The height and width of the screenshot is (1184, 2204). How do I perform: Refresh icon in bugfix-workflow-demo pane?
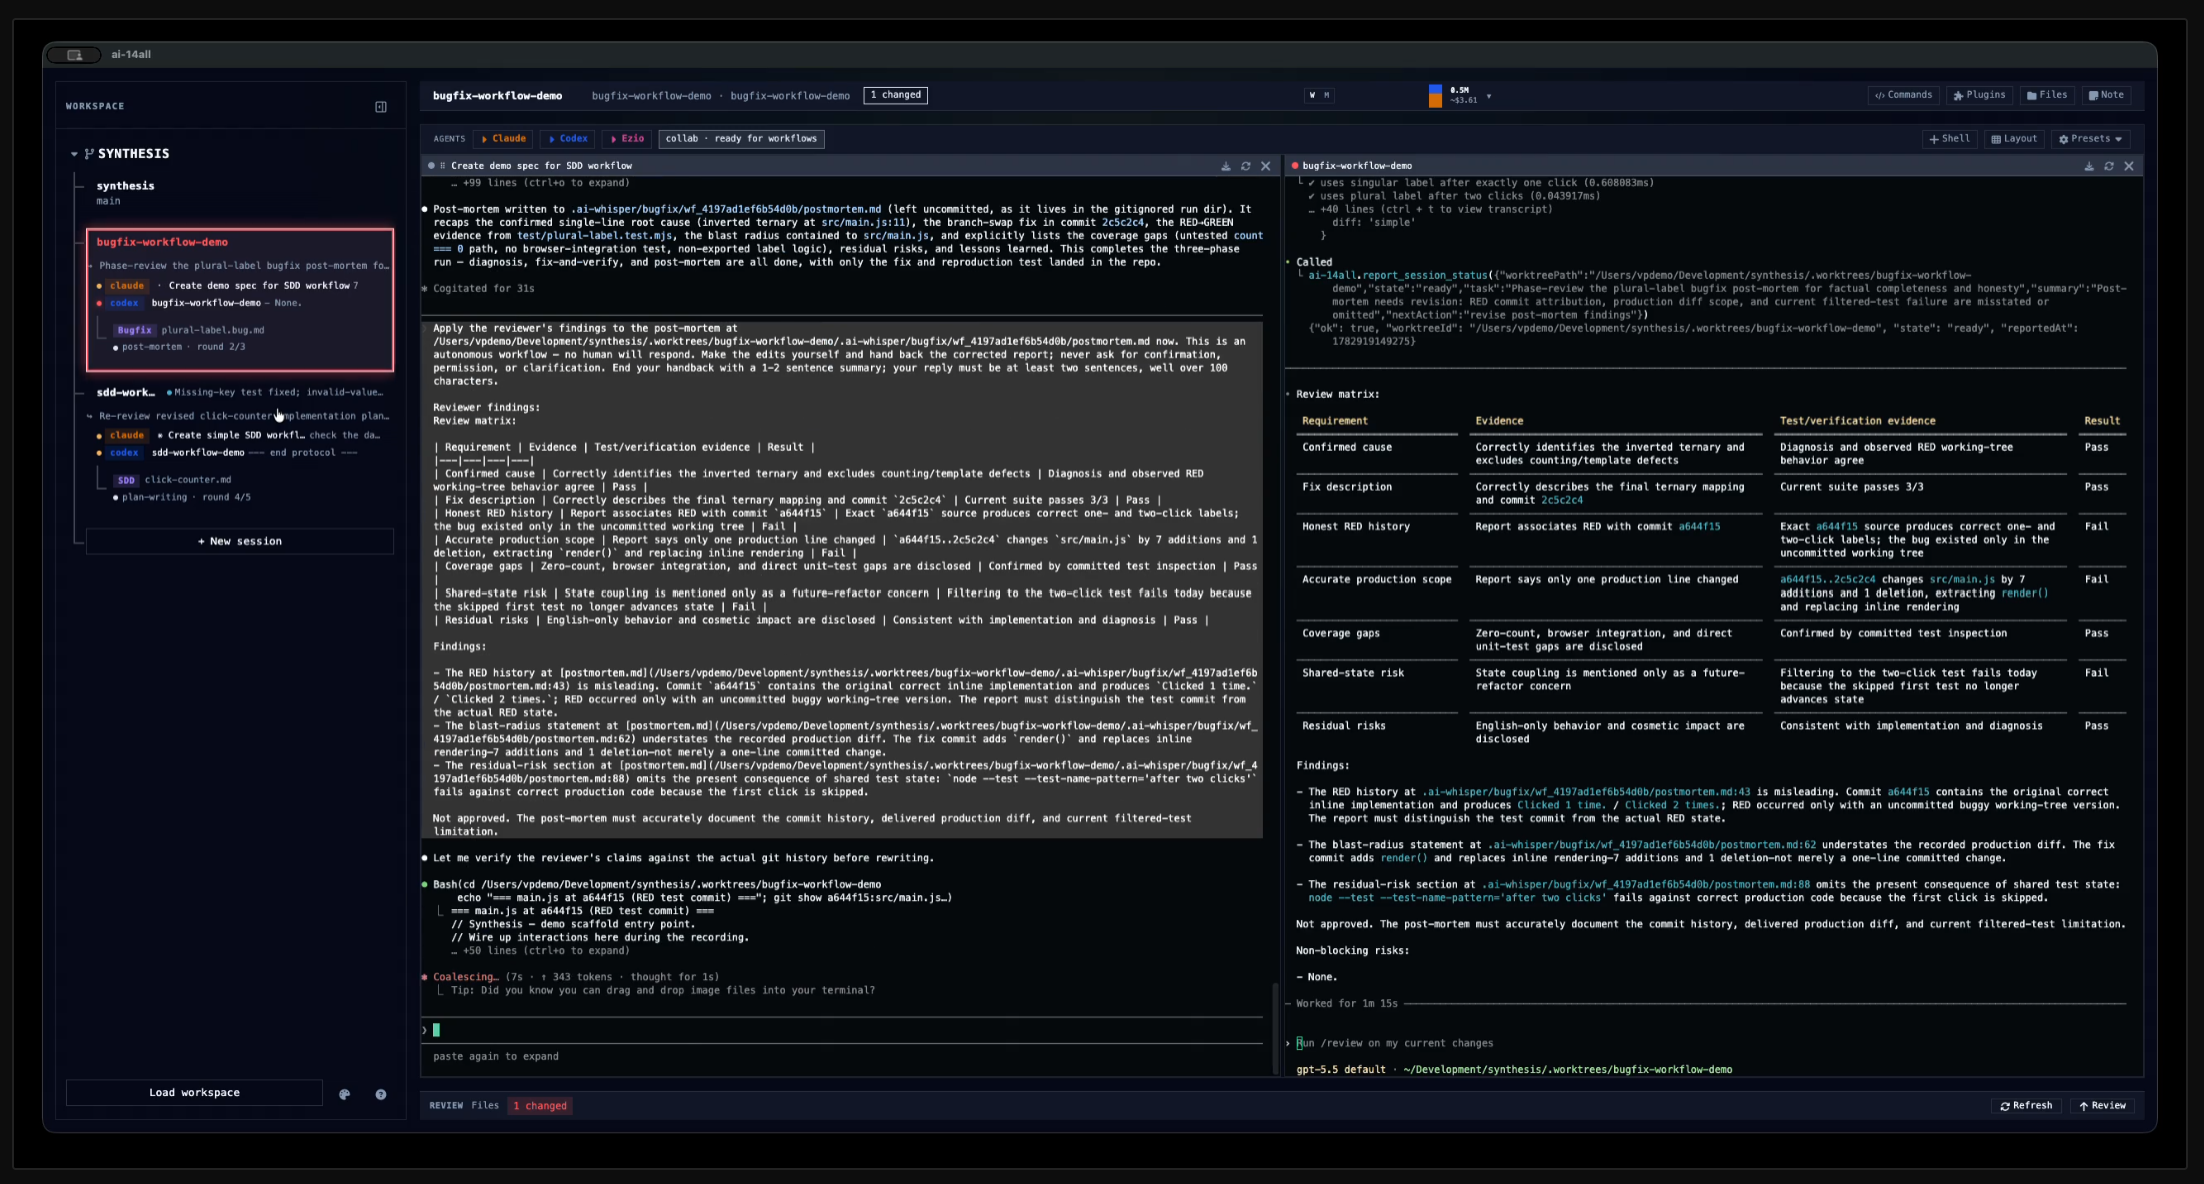[2109, 167]
